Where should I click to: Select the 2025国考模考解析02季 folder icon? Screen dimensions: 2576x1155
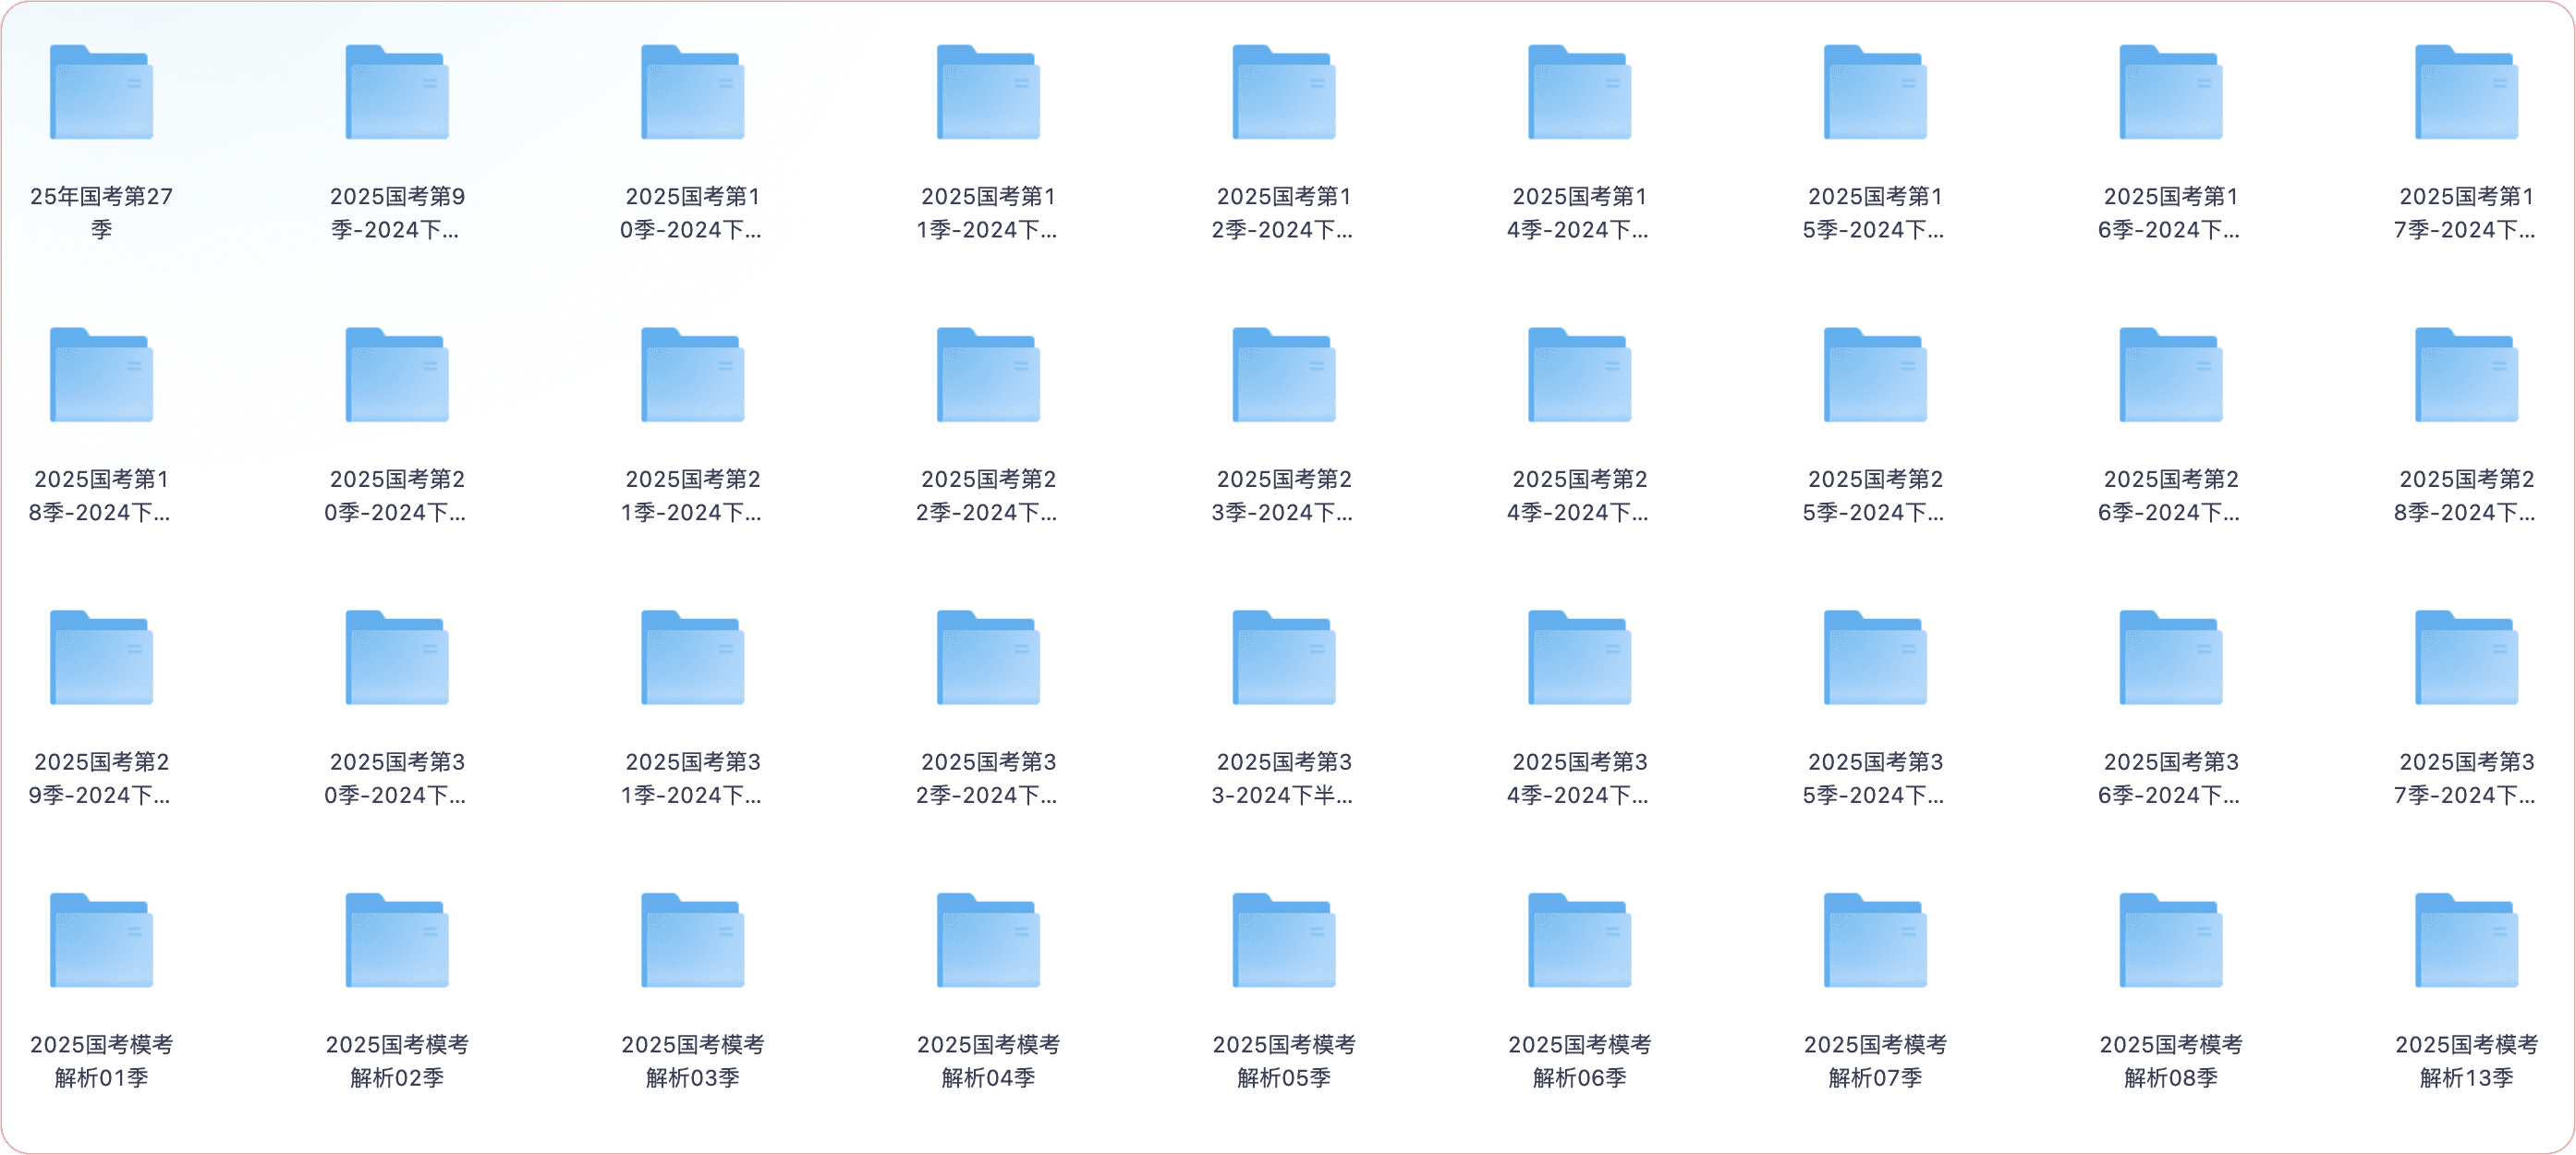pos(397,941)
